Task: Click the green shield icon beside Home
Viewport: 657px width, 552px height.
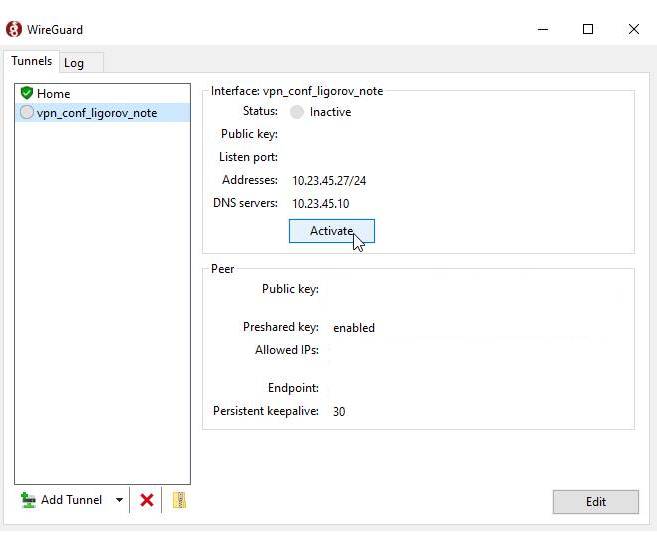Action: 27,93
